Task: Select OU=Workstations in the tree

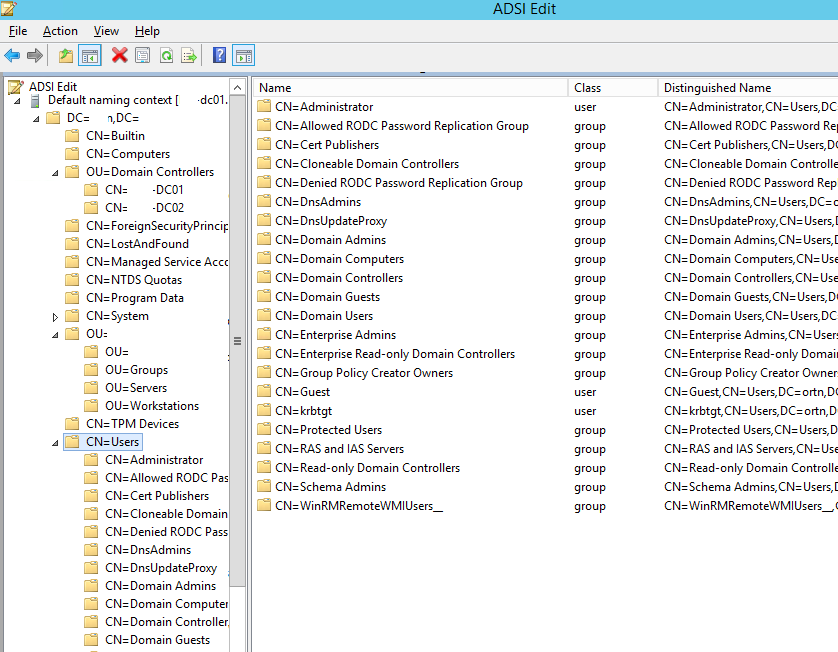Action: pyautogui.click(x=152, y=406)
